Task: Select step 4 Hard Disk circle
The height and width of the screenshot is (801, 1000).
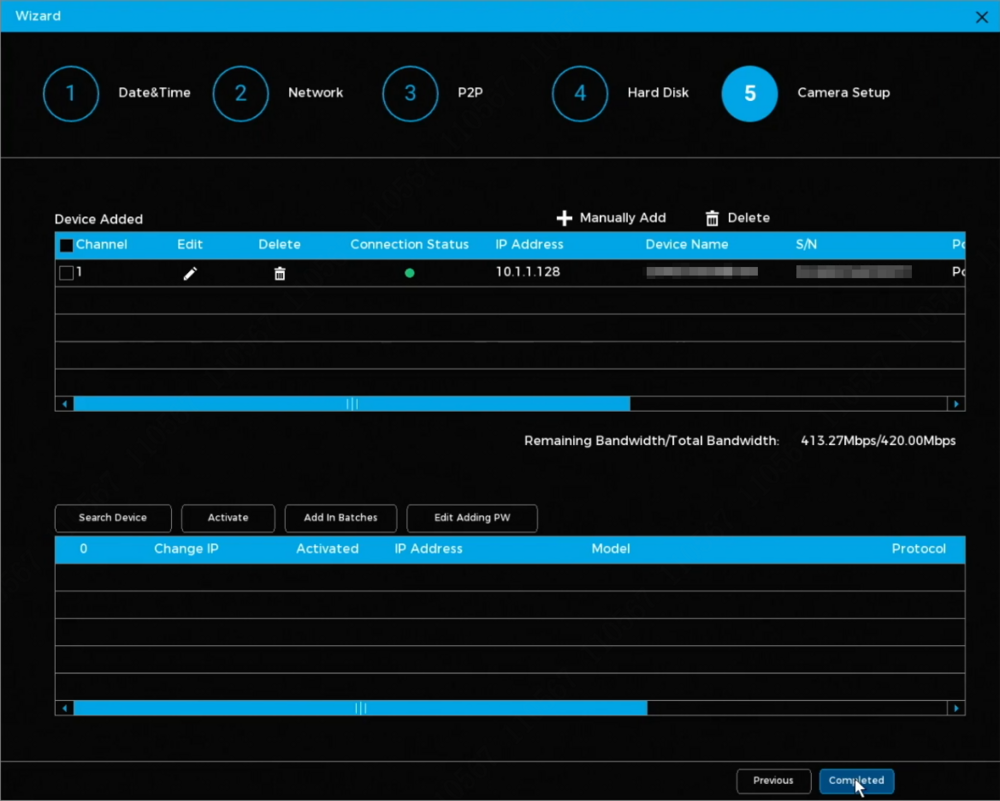Action: [580, 93]
